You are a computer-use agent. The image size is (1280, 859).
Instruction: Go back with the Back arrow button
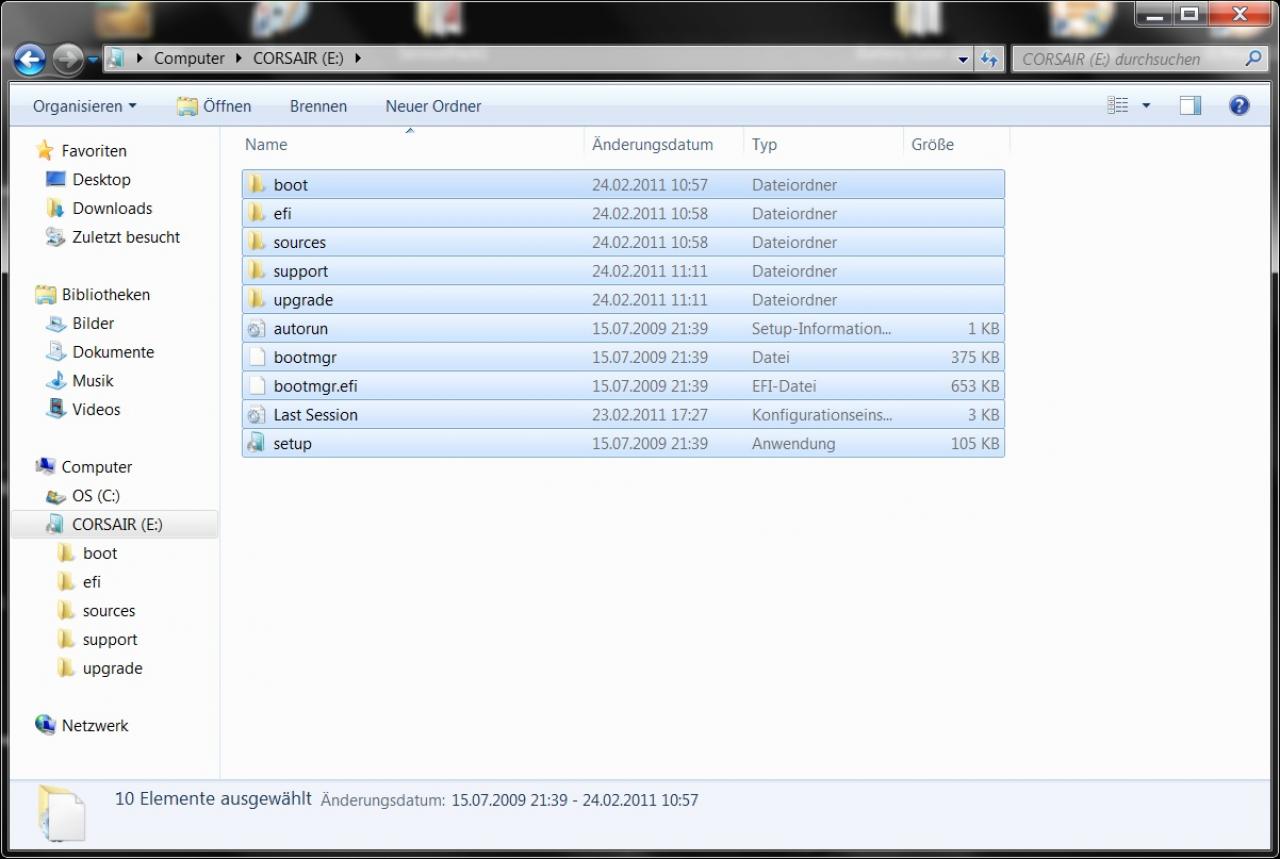click(x=30, y=60)
